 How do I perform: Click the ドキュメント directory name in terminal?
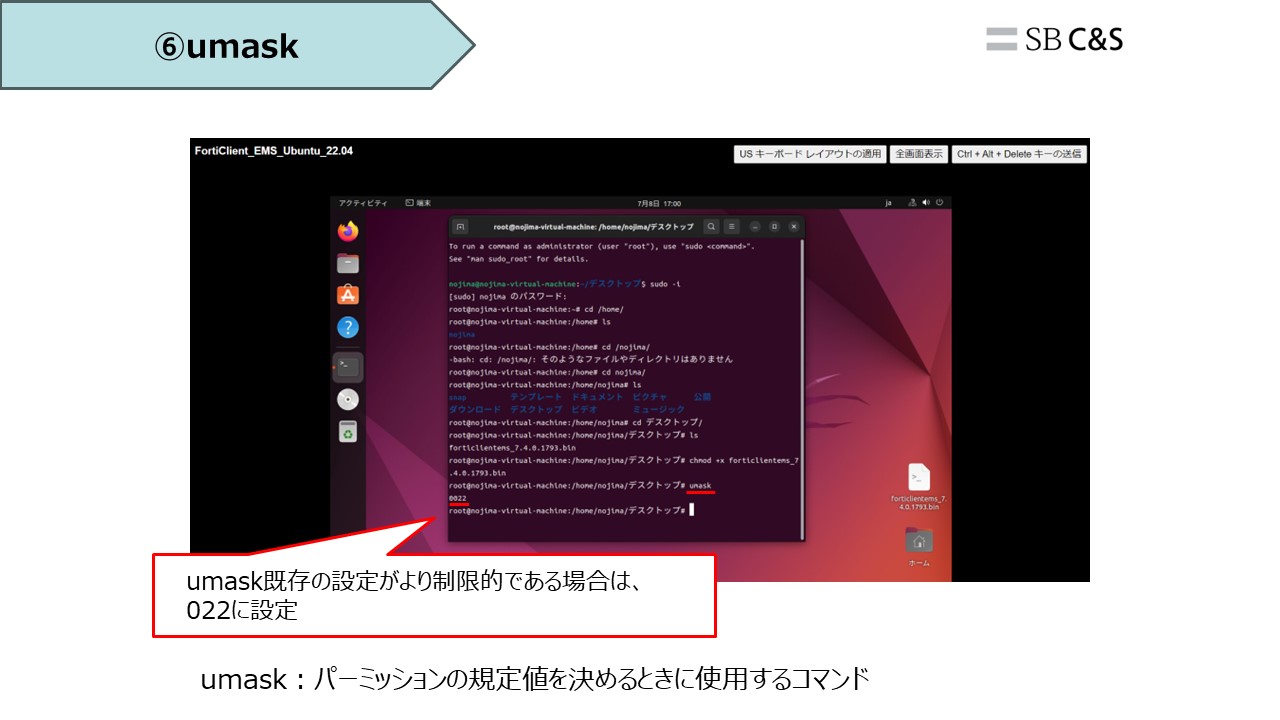(597, 397)
